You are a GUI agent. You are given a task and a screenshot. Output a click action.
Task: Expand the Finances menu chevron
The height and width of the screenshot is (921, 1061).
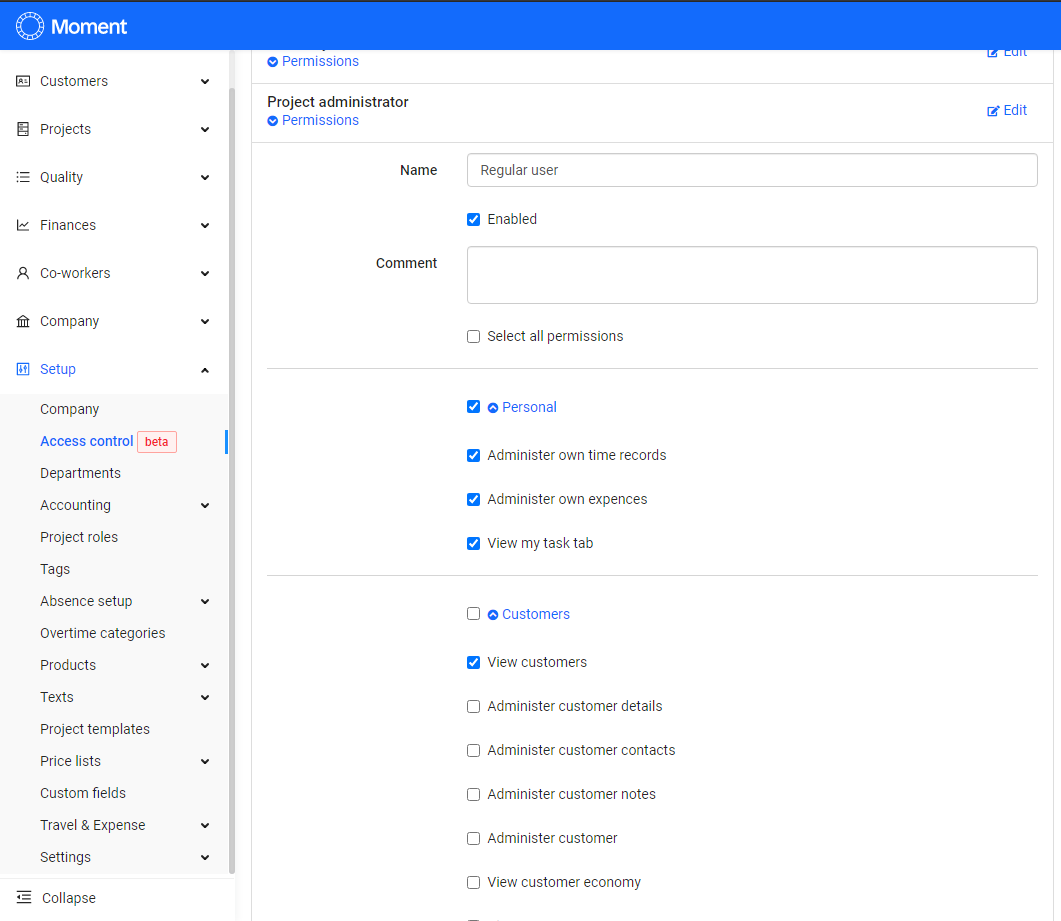pos(205,225)
